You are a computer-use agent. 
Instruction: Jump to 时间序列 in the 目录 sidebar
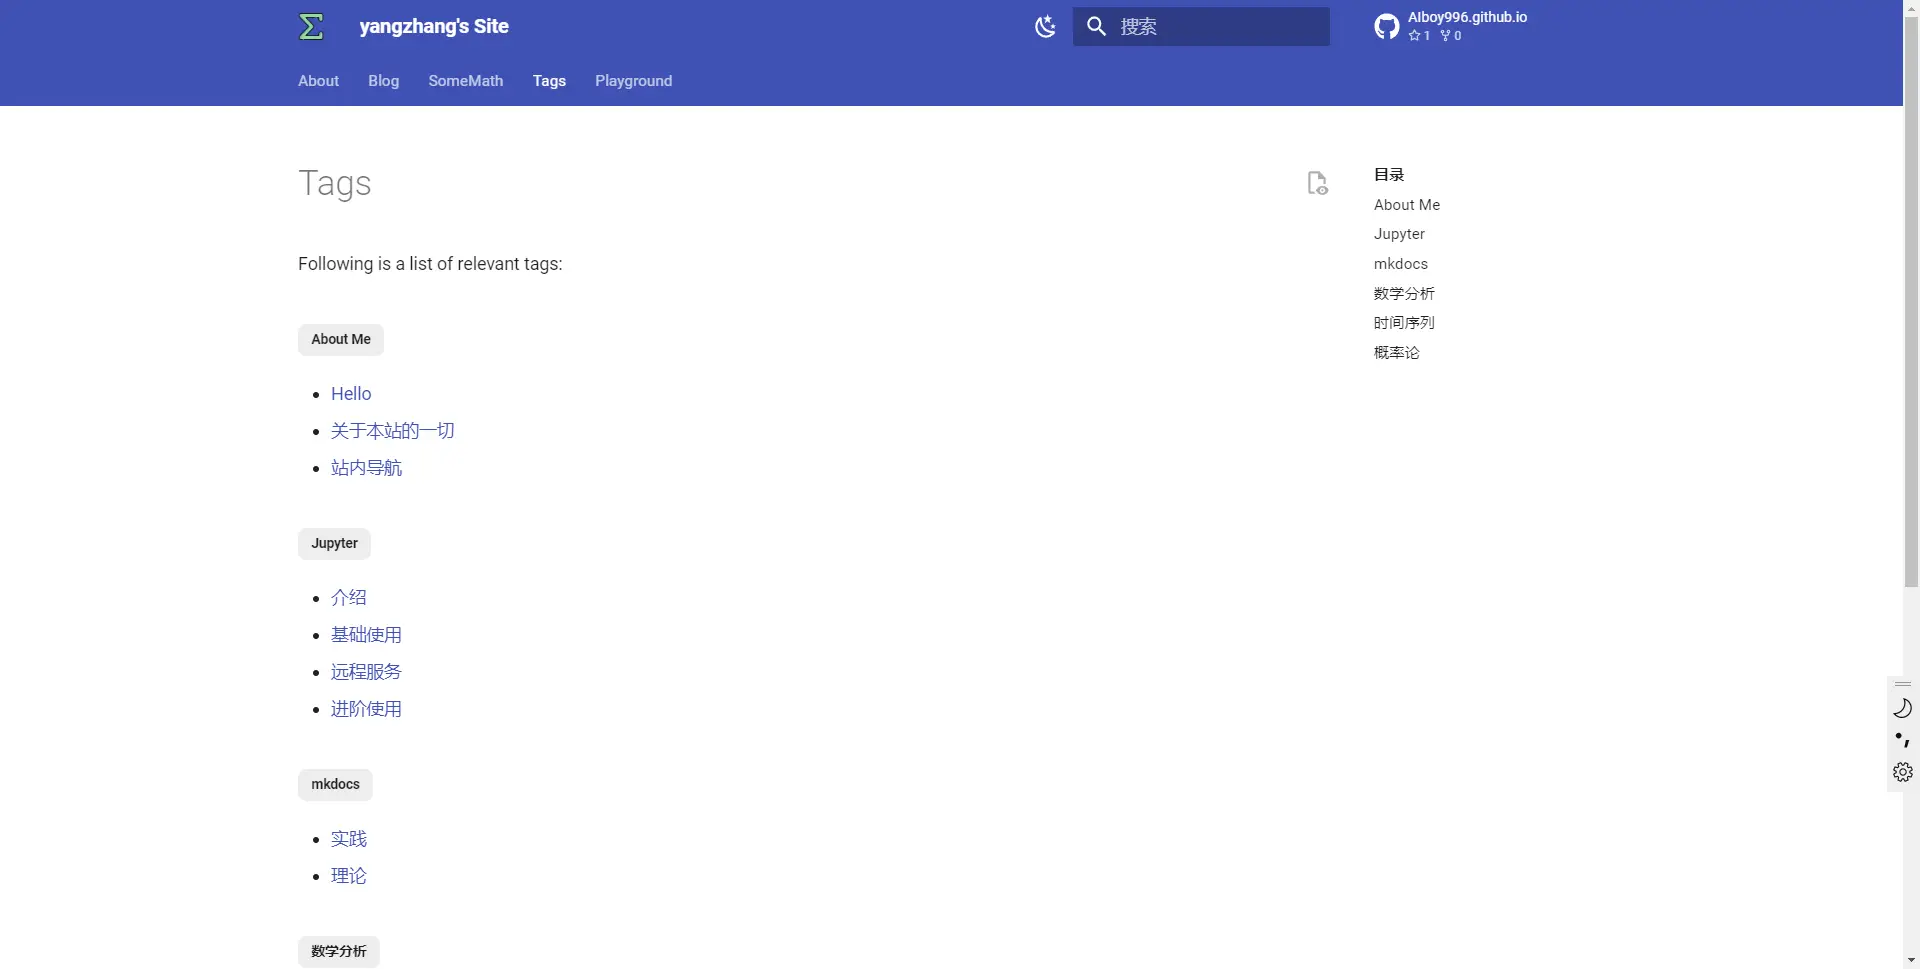click(x=1403, y=323)
